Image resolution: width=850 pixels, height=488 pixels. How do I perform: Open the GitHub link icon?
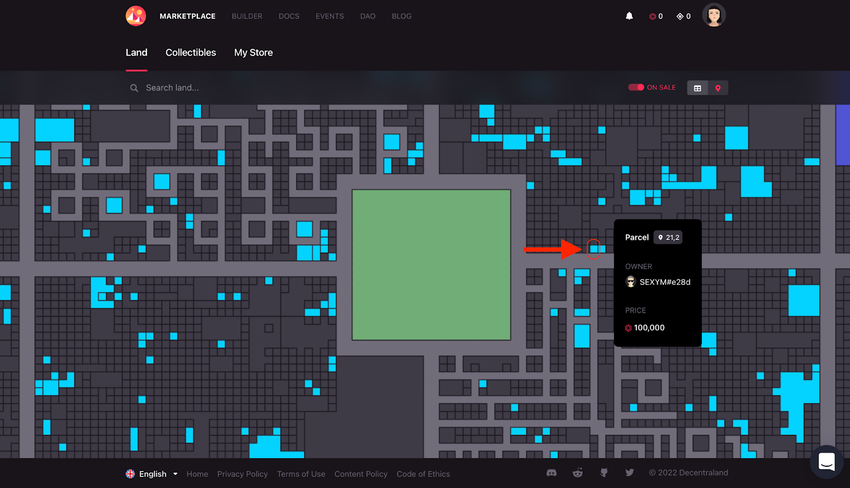(x=604, y=473)
